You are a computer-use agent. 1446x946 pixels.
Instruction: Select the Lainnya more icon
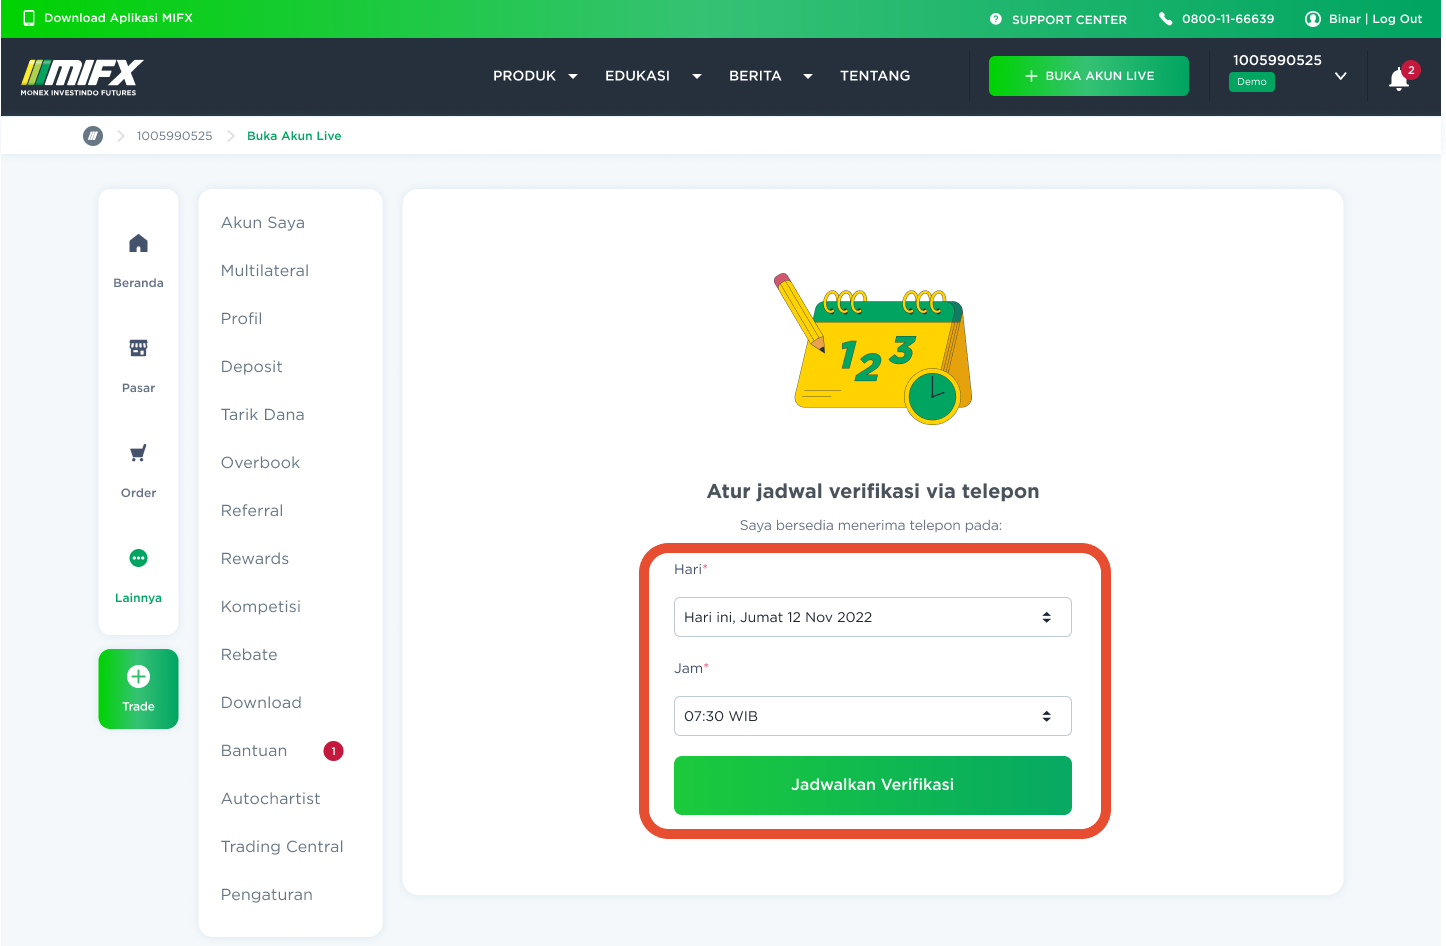(x=138, y=558)
